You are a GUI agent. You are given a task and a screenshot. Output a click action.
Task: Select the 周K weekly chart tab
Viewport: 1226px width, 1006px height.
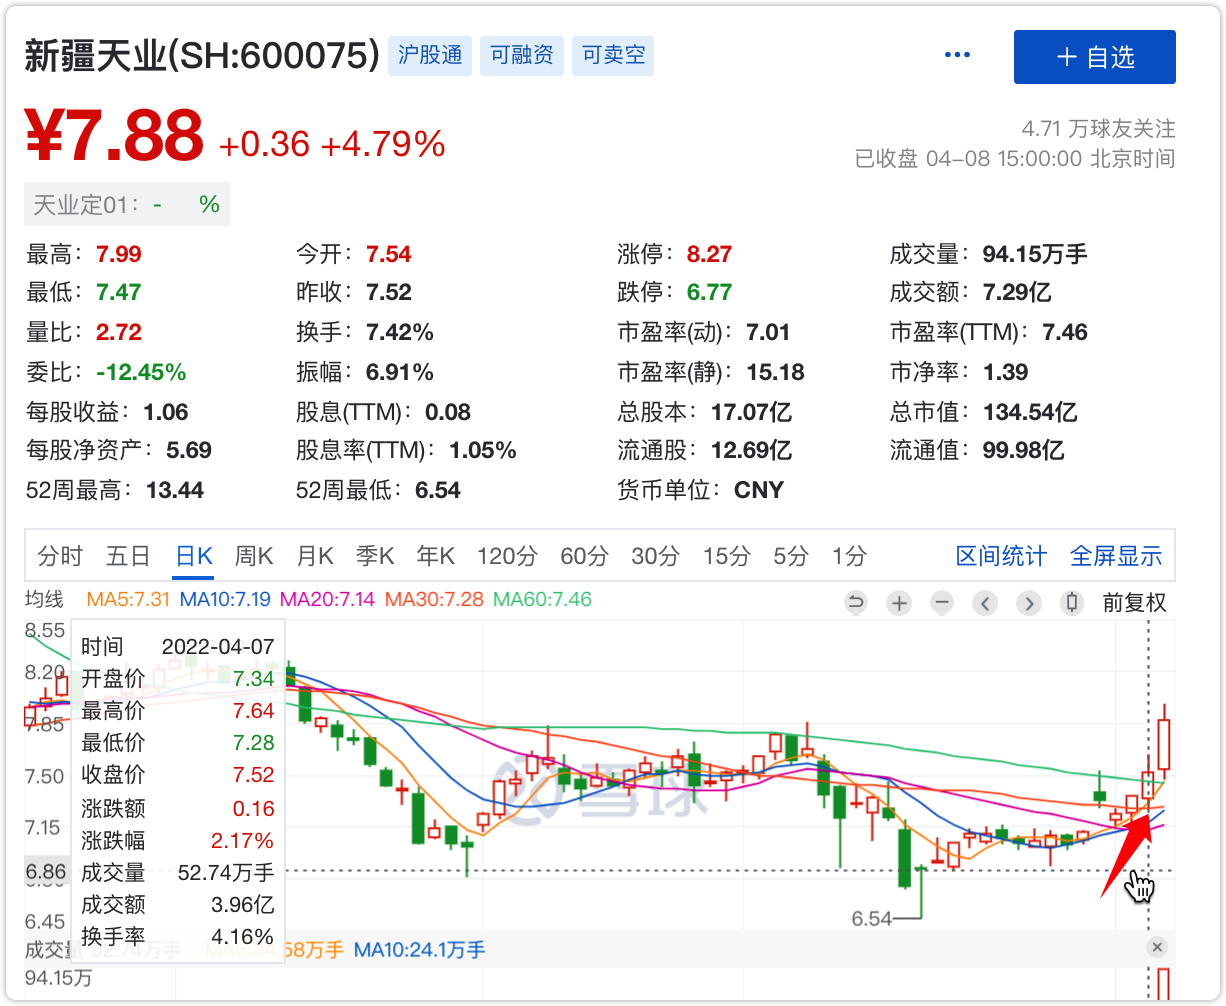(x=254, y=556)
